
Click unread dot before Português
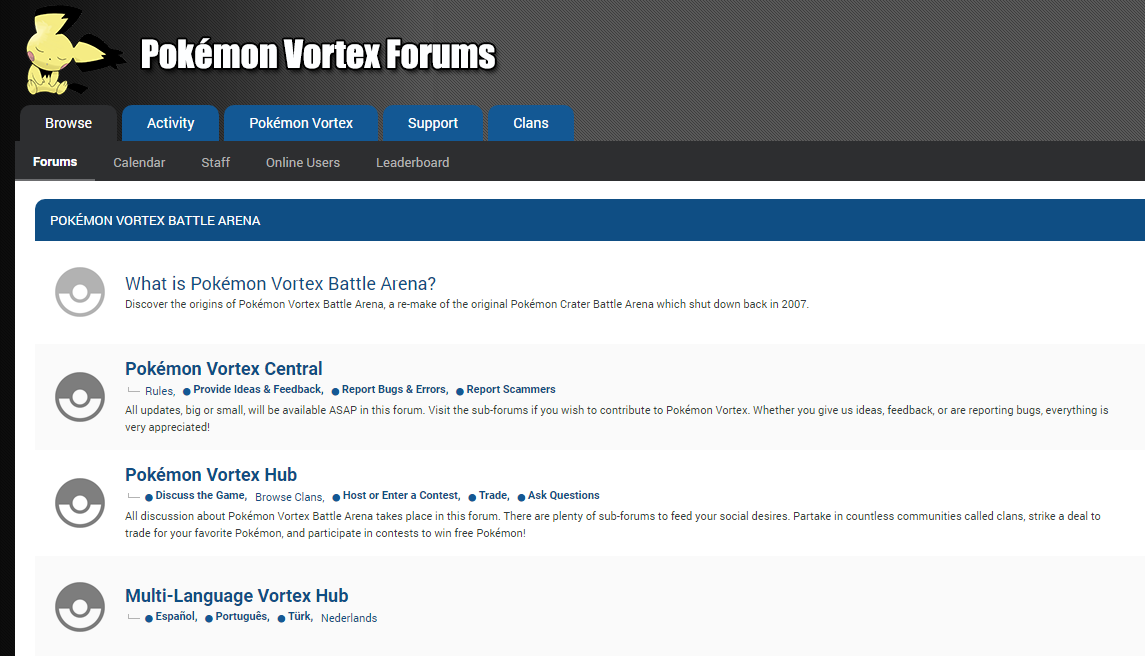tap(209, 619)
